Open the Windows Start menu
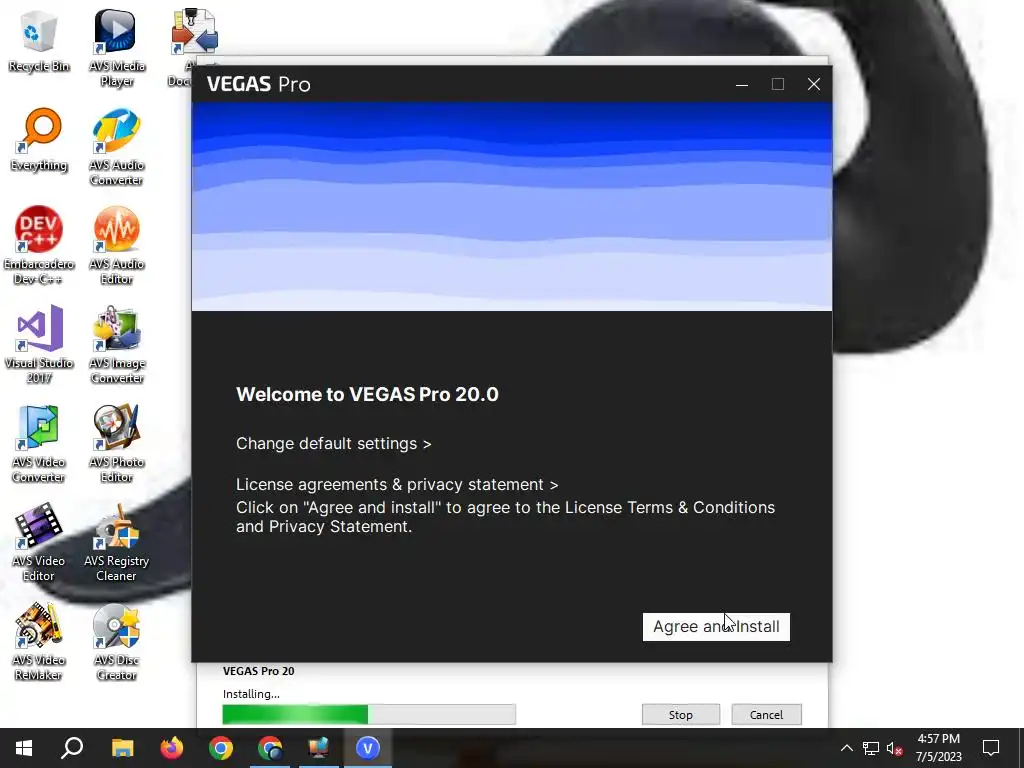This screenshot has width=1024, height=768. (x=24, y=748)
